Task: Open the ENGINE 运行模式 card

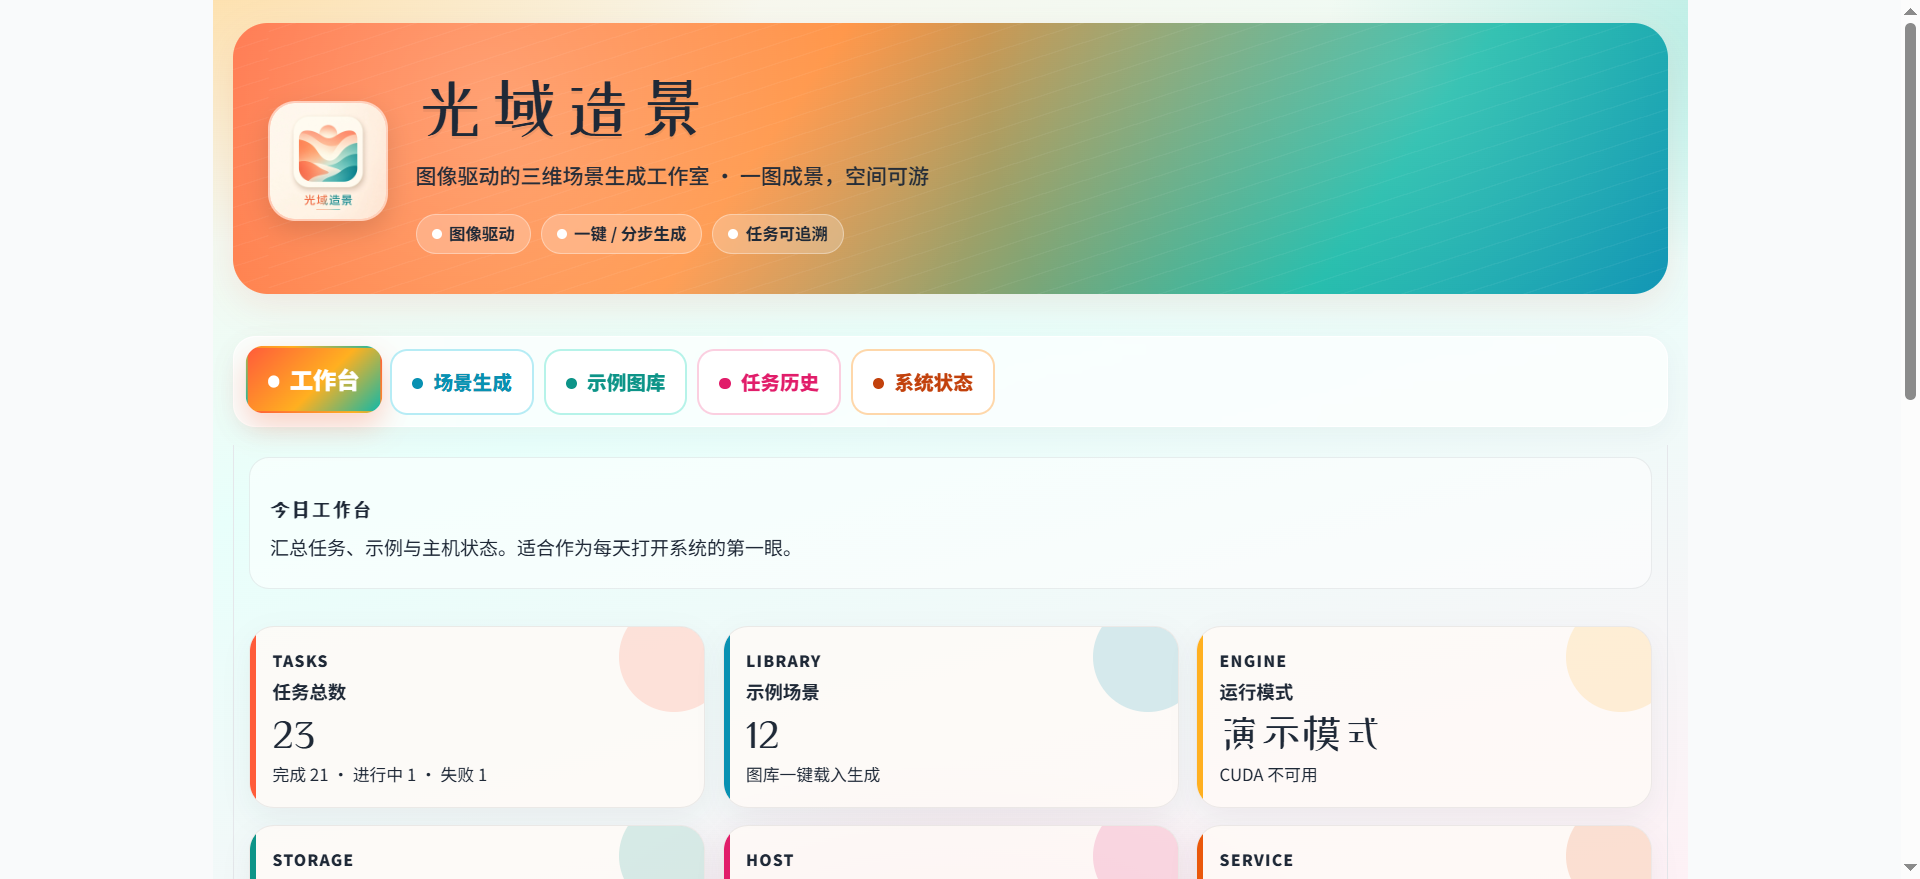Action: [x=1424, y=717]
